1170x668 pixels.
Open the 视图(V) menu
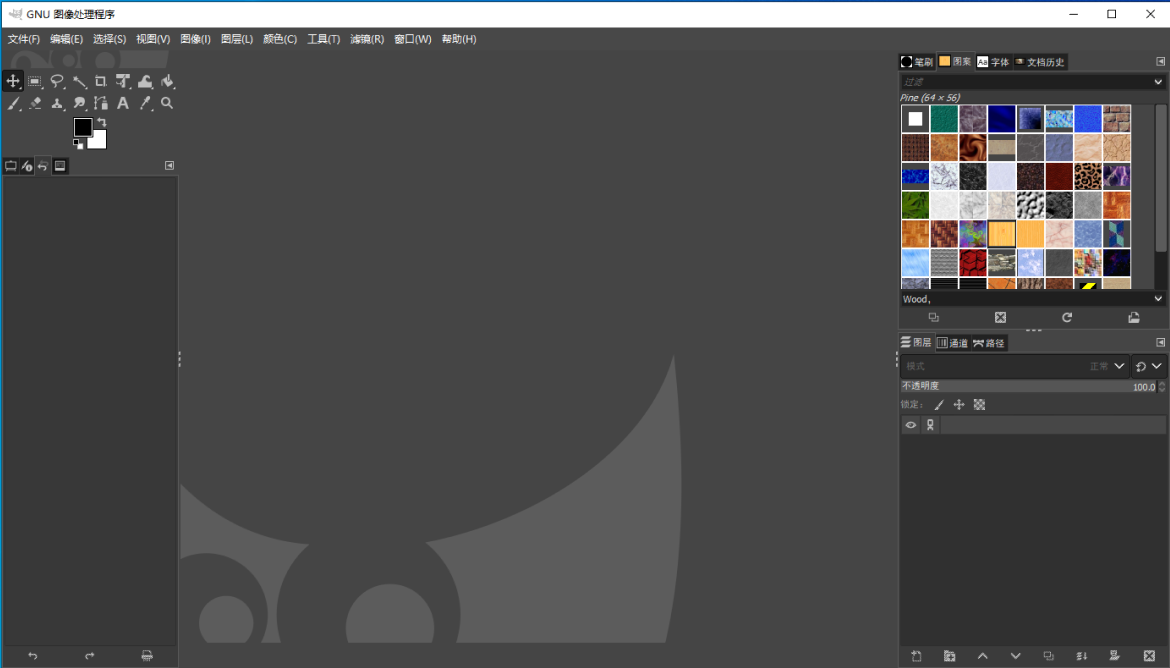point(153,39)
